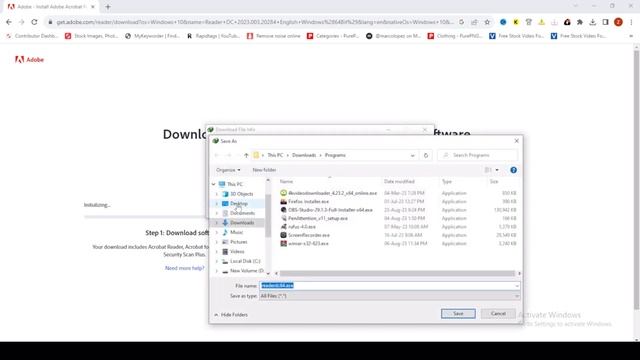The height and width of the screenshot is (360, 640).
Task: Bookmark this page with the star icon
Action: 487,22
